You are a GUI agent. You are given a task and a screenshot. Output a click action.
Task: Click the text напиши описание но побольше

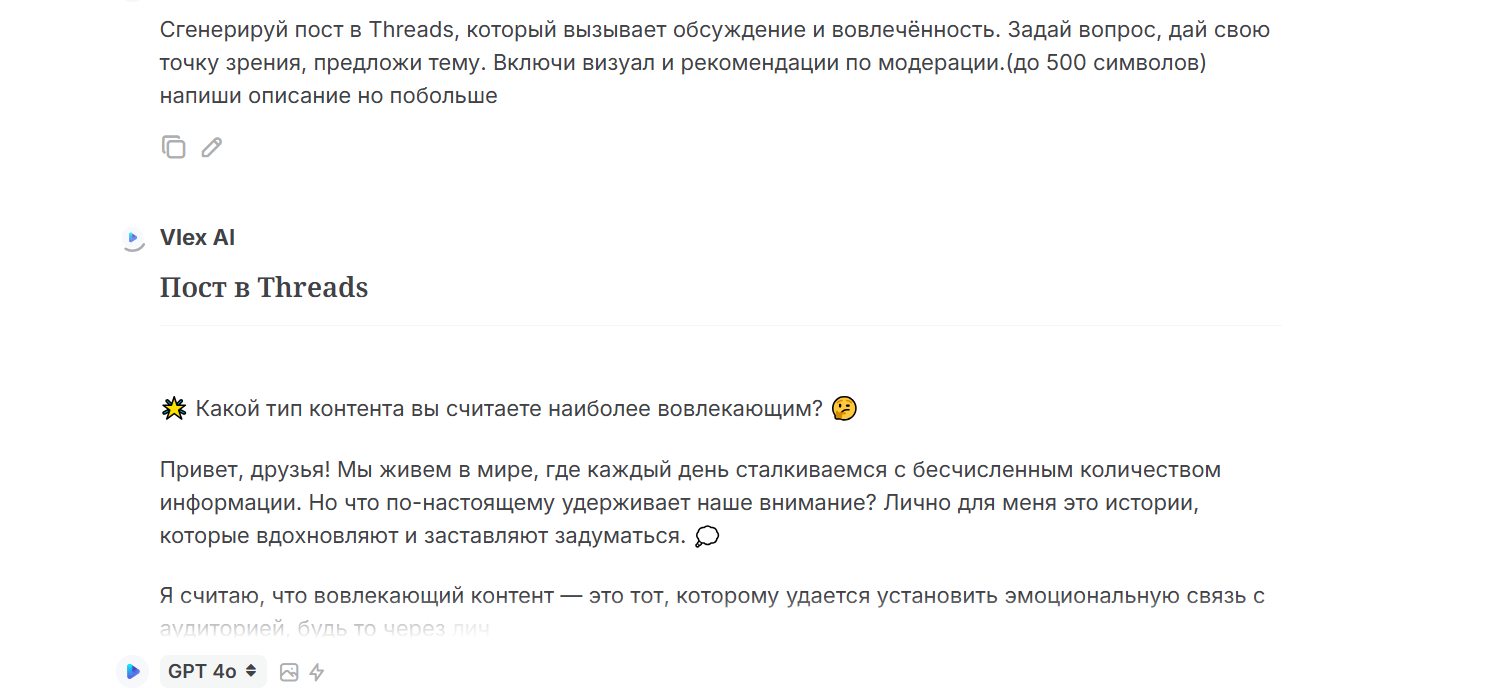pyautogui.click(x=328, y=97)
